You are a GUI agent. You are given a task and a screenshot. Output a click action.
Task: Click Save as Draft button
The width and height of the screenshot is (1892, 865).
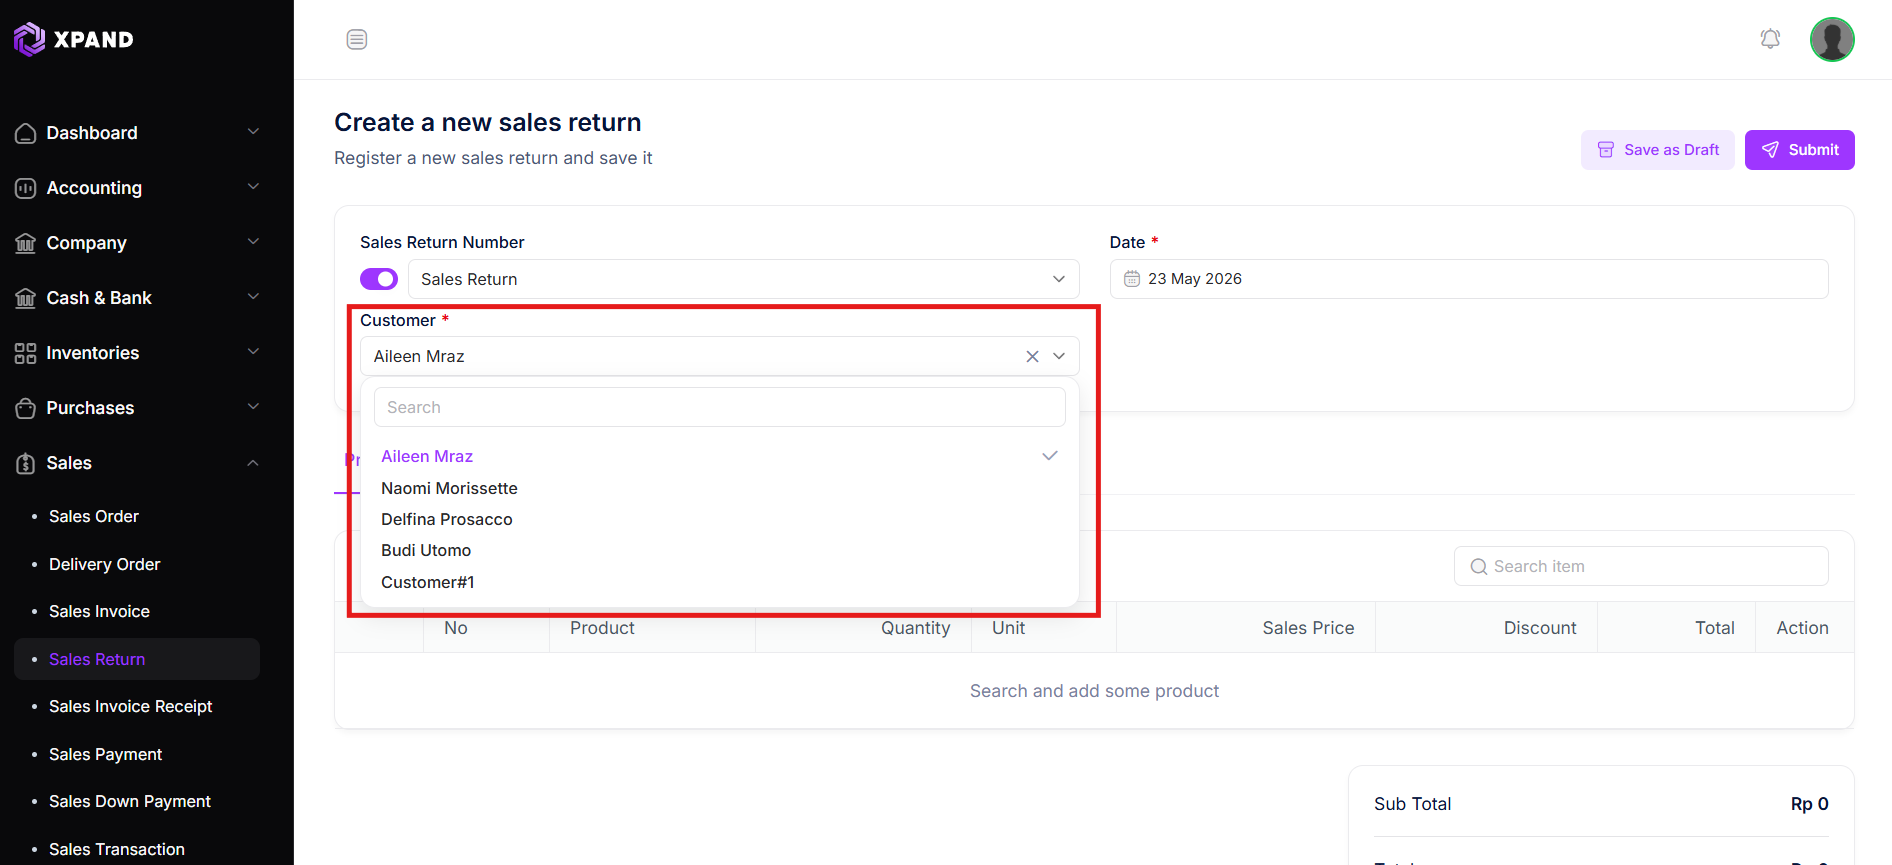[1657, 150]
